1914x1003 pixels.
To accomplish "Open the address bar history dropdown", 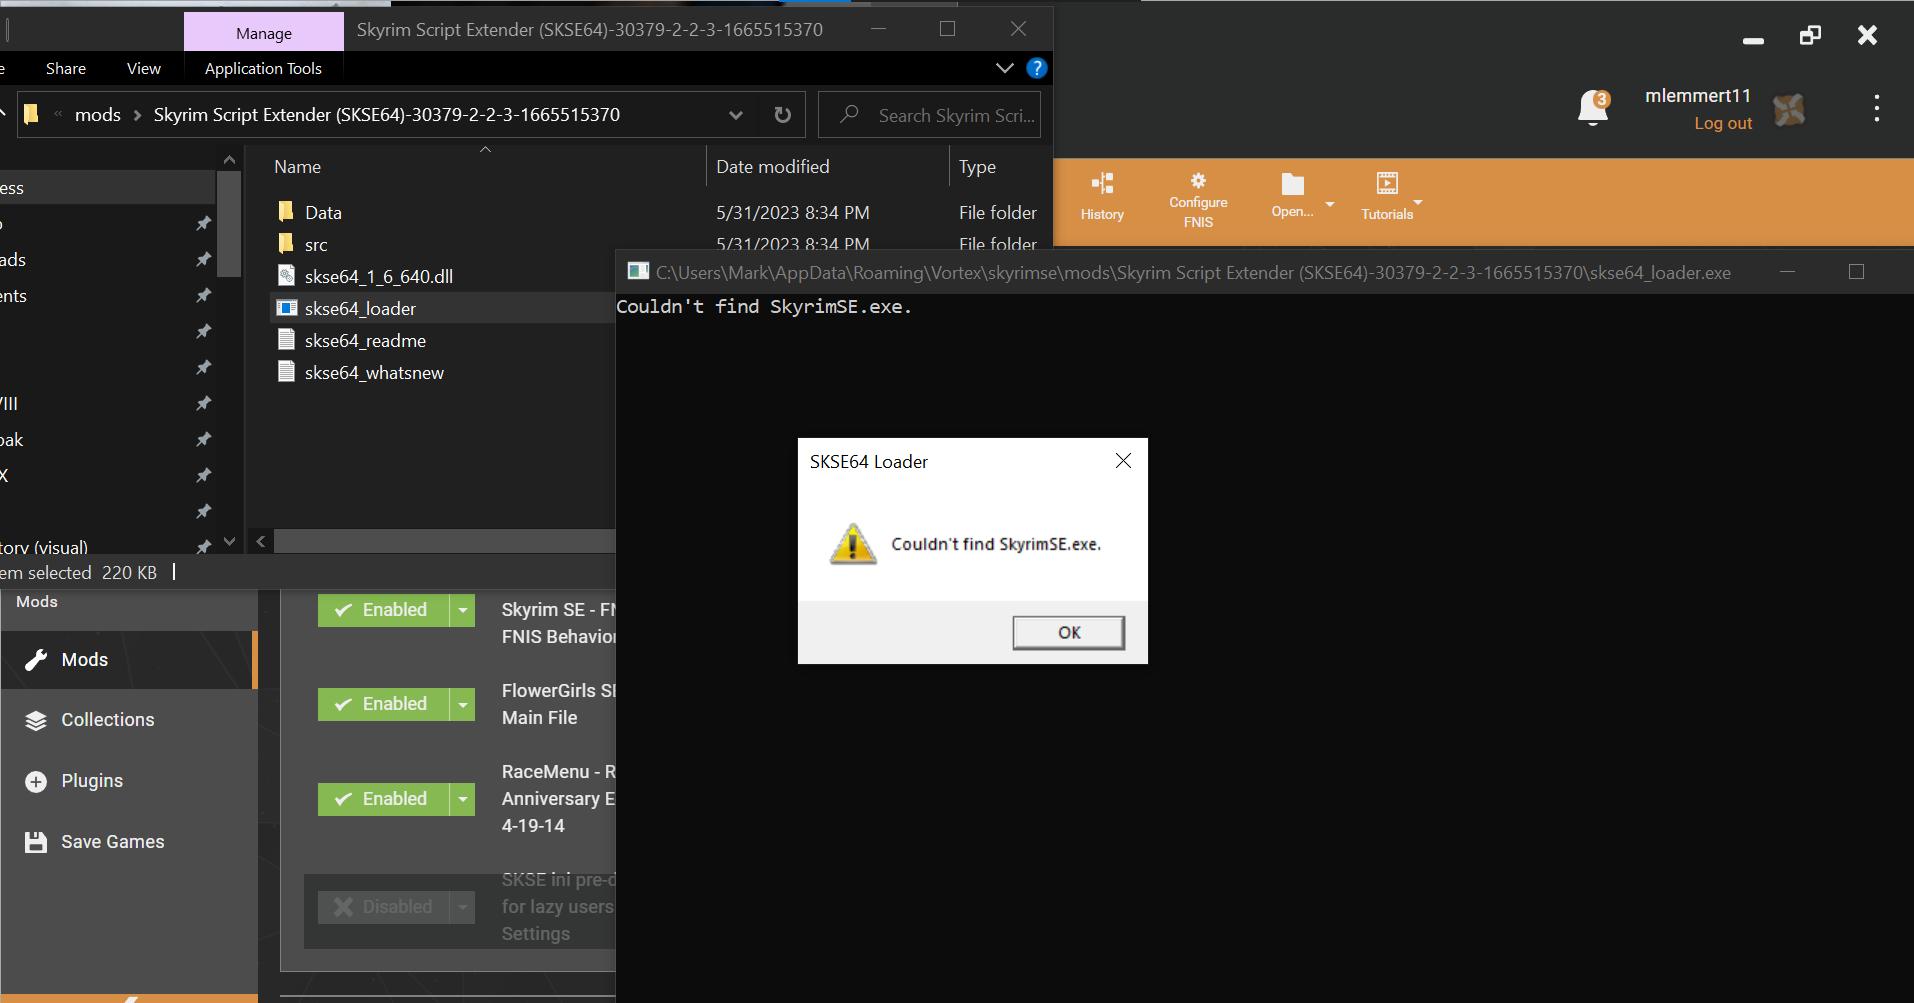I will [736, 115].
